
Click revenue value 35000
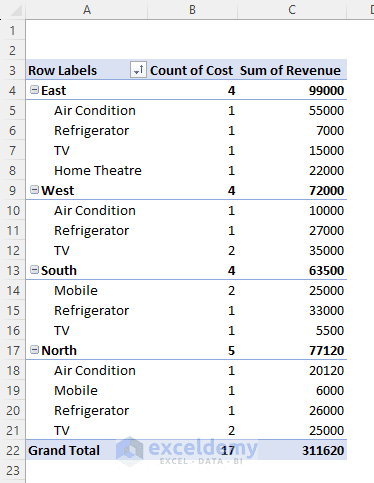(x=326, y=250)
